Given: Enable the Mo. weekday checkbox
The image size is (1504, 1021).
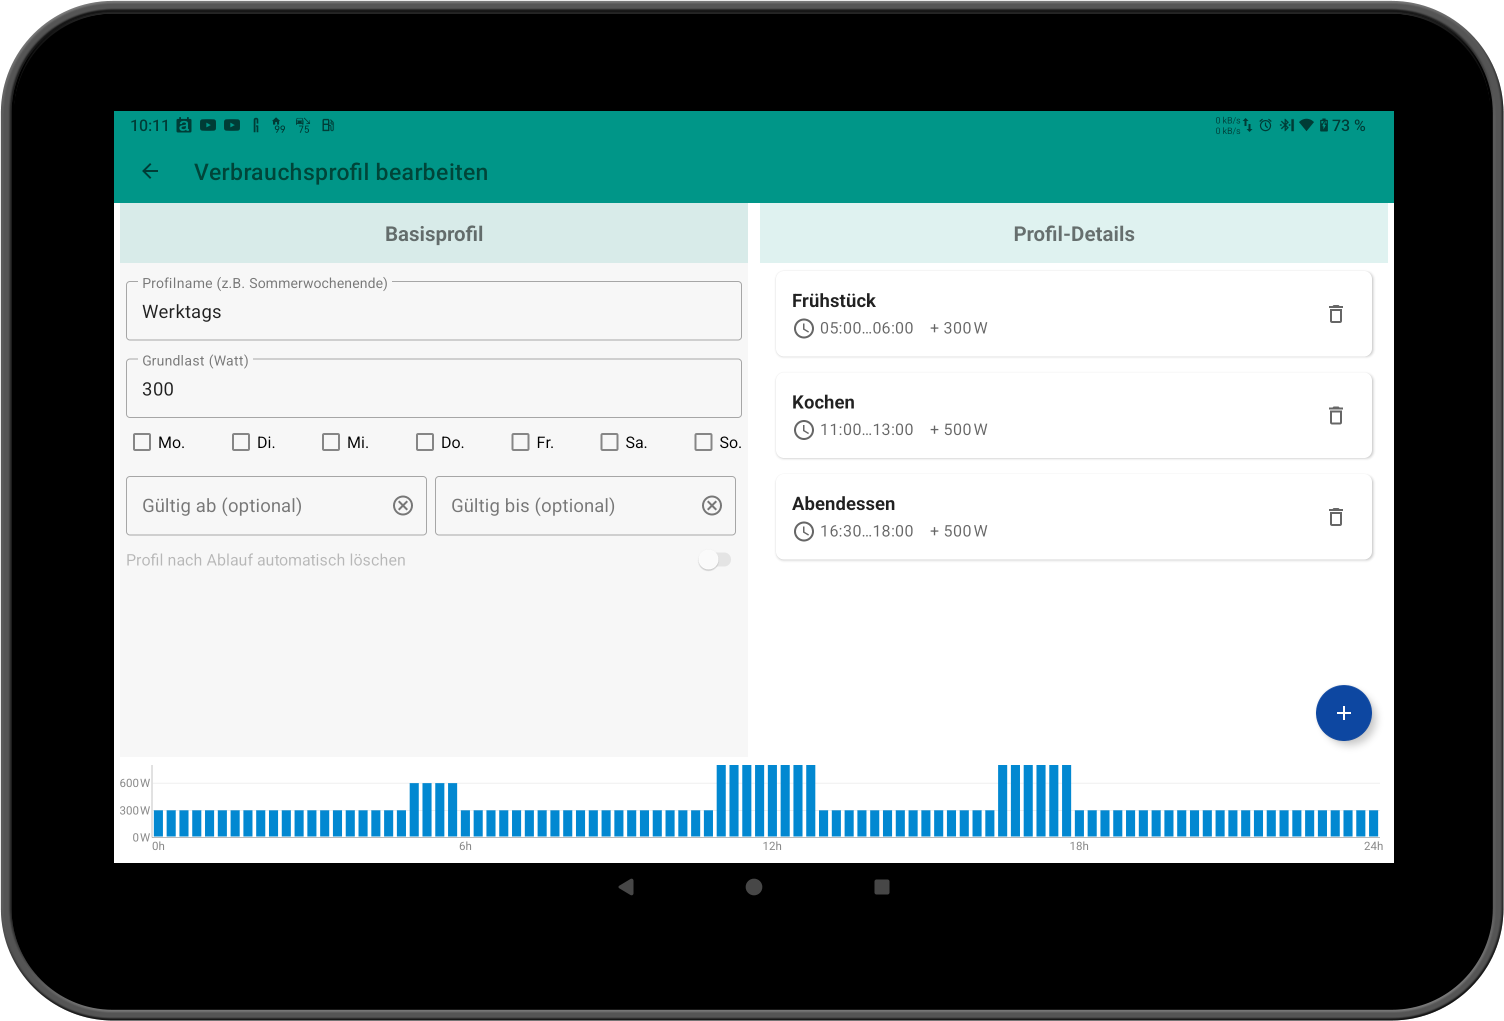Looking at the screenshot, I should (143, 442).
